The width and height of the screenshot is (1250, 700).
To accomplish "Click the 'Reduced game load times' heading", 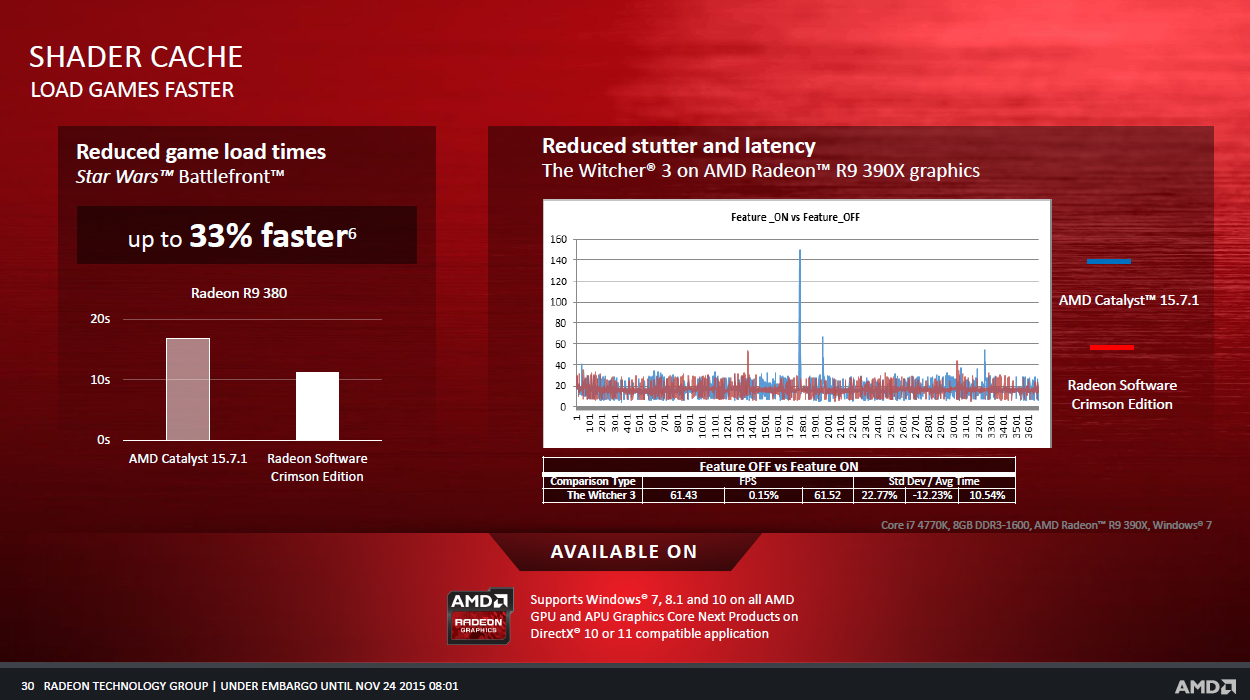I will pyautogui.click(x=201, y=152).
